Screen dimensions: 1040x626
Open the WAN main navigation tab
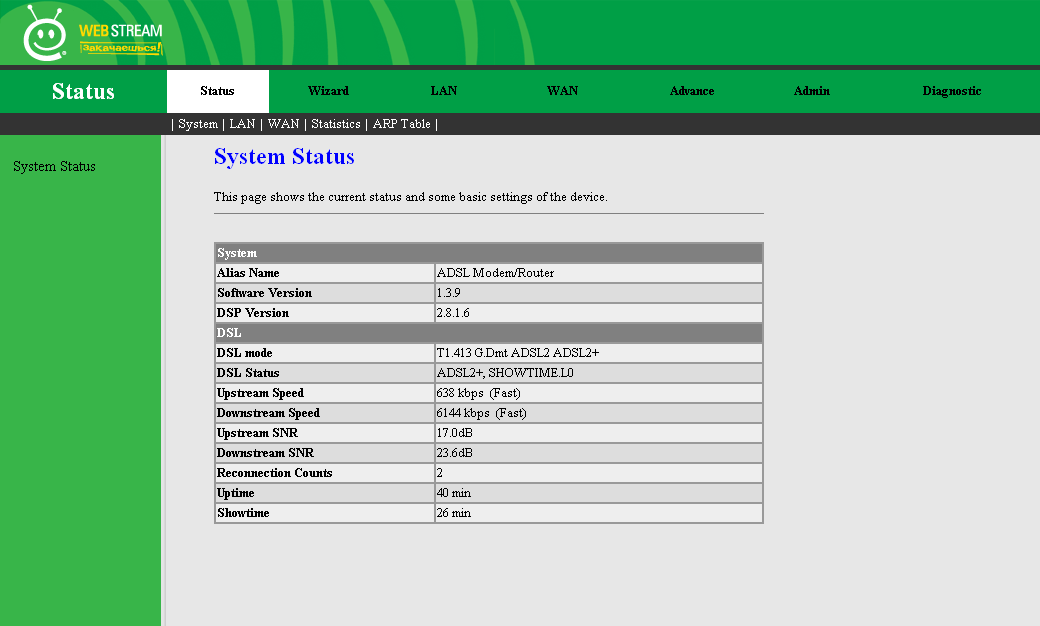pos(562,91)
